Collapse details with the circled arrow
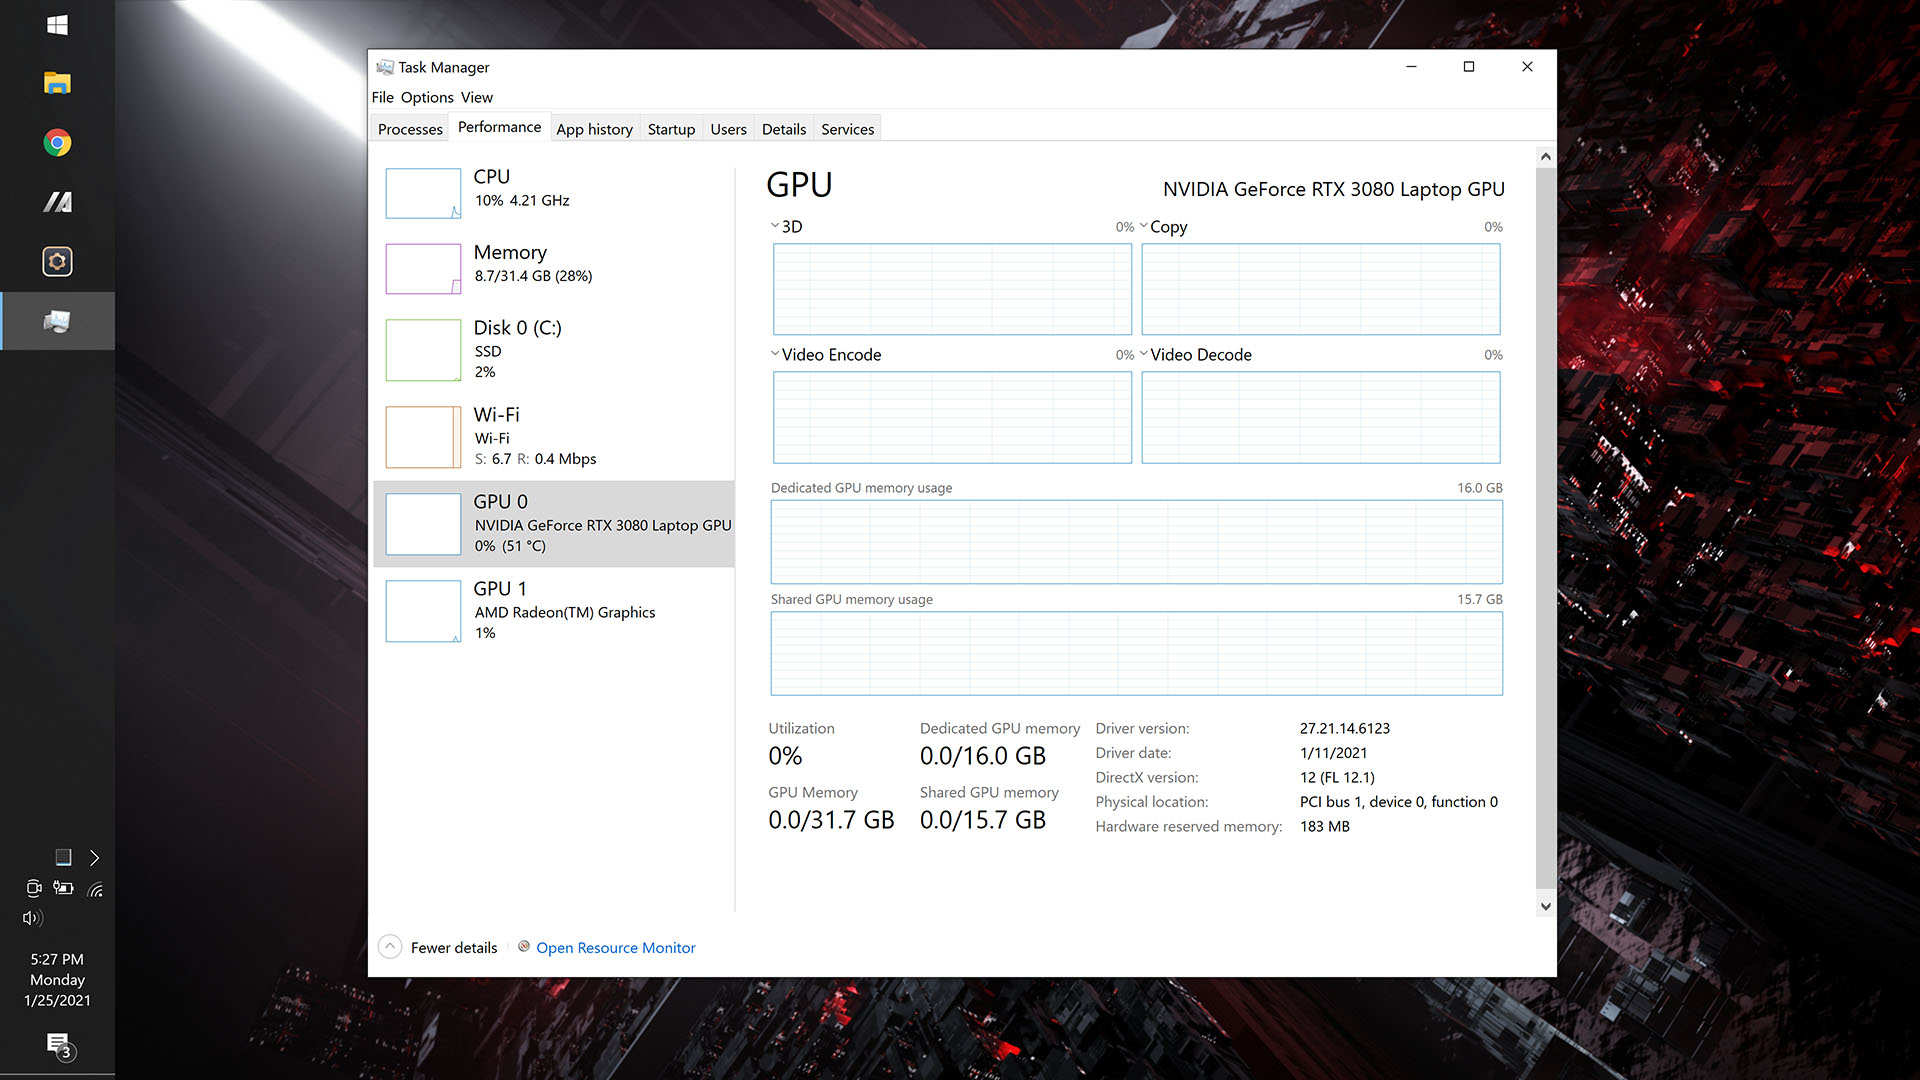The height and width of the screenshot is (1080, 1920). (x=390, y=946)
